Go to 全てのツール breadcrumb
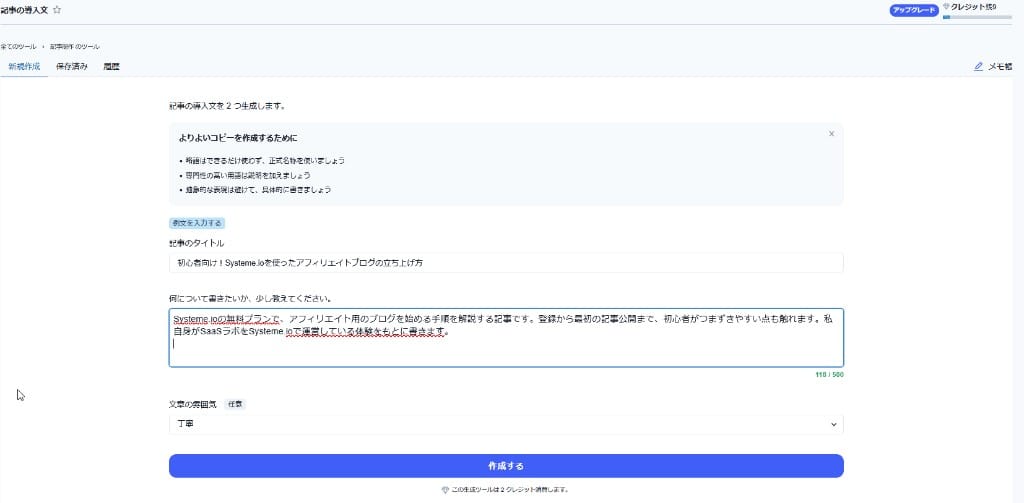Viewport: 1024px width, 503px height. coord(18,47)
